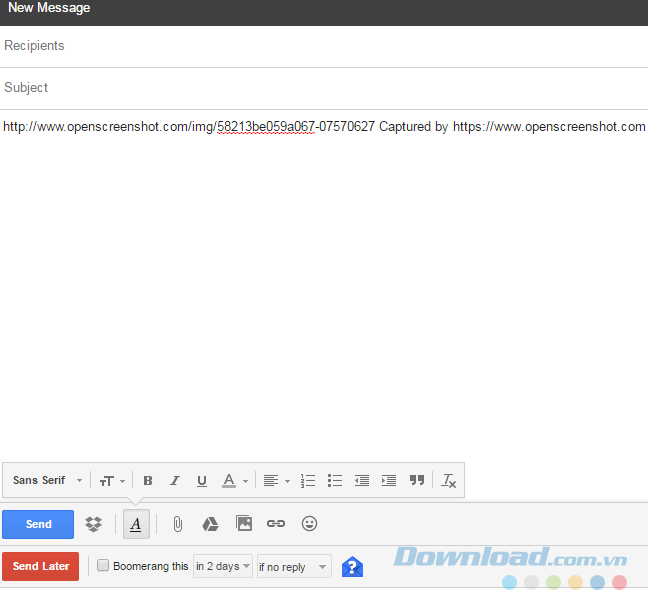
Task: Attach files with the paperclip
Action: coord(178,524)
